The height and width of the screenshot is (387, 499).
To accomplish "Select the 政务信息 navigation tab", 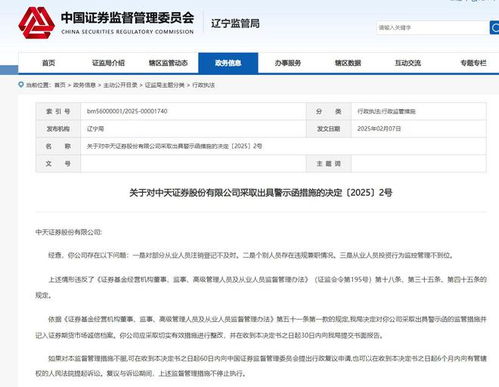I will coord(228,63).
